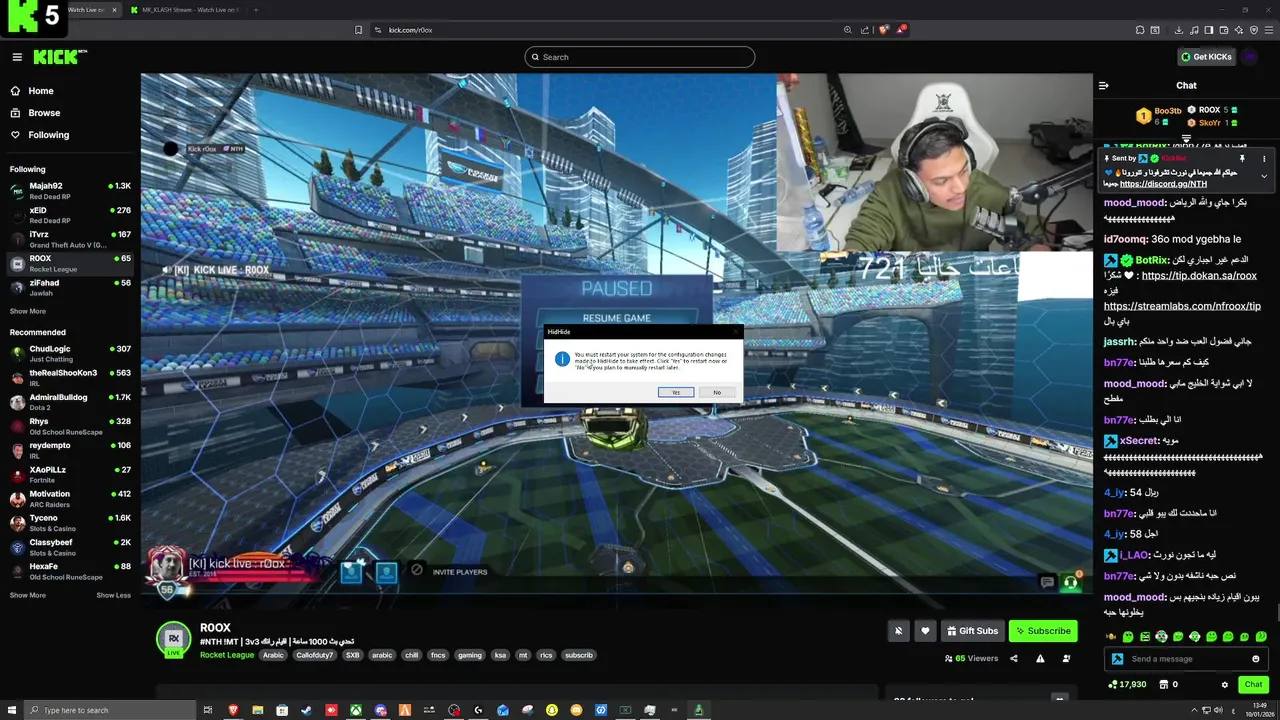Image resolution: width=1280 pixels, height=720 pixels.
Task: Open the tip.dokan.sa/roox link
Action: tap(1198, 276)
